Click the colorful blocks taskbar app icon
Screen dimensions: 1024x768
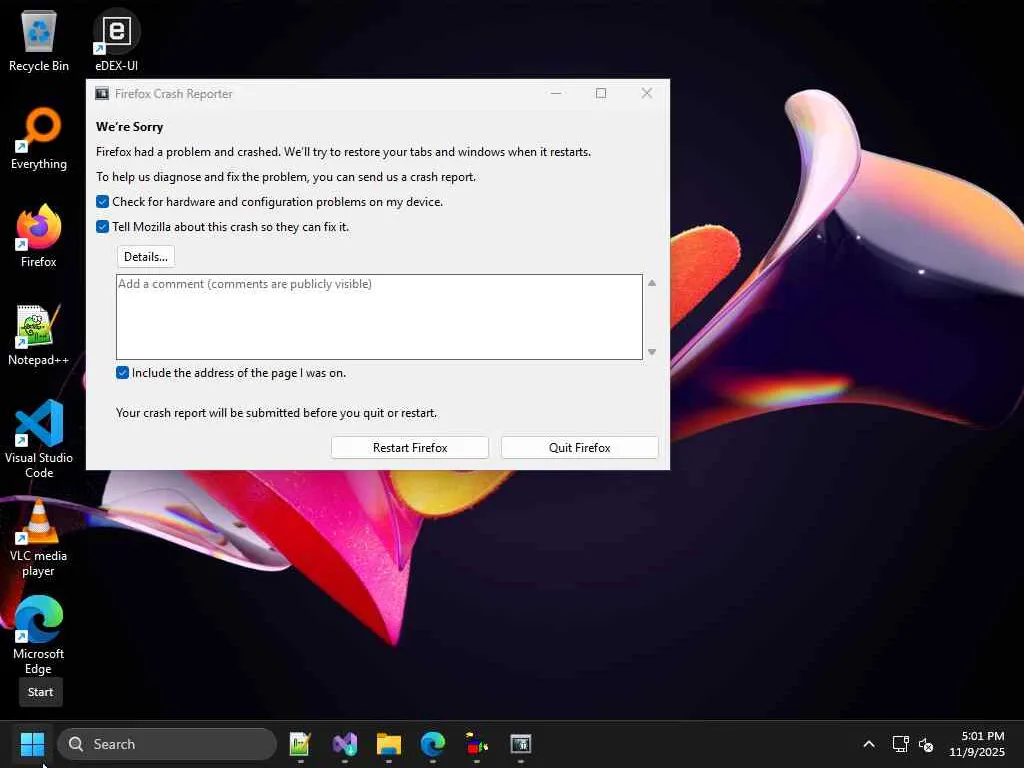477,744
